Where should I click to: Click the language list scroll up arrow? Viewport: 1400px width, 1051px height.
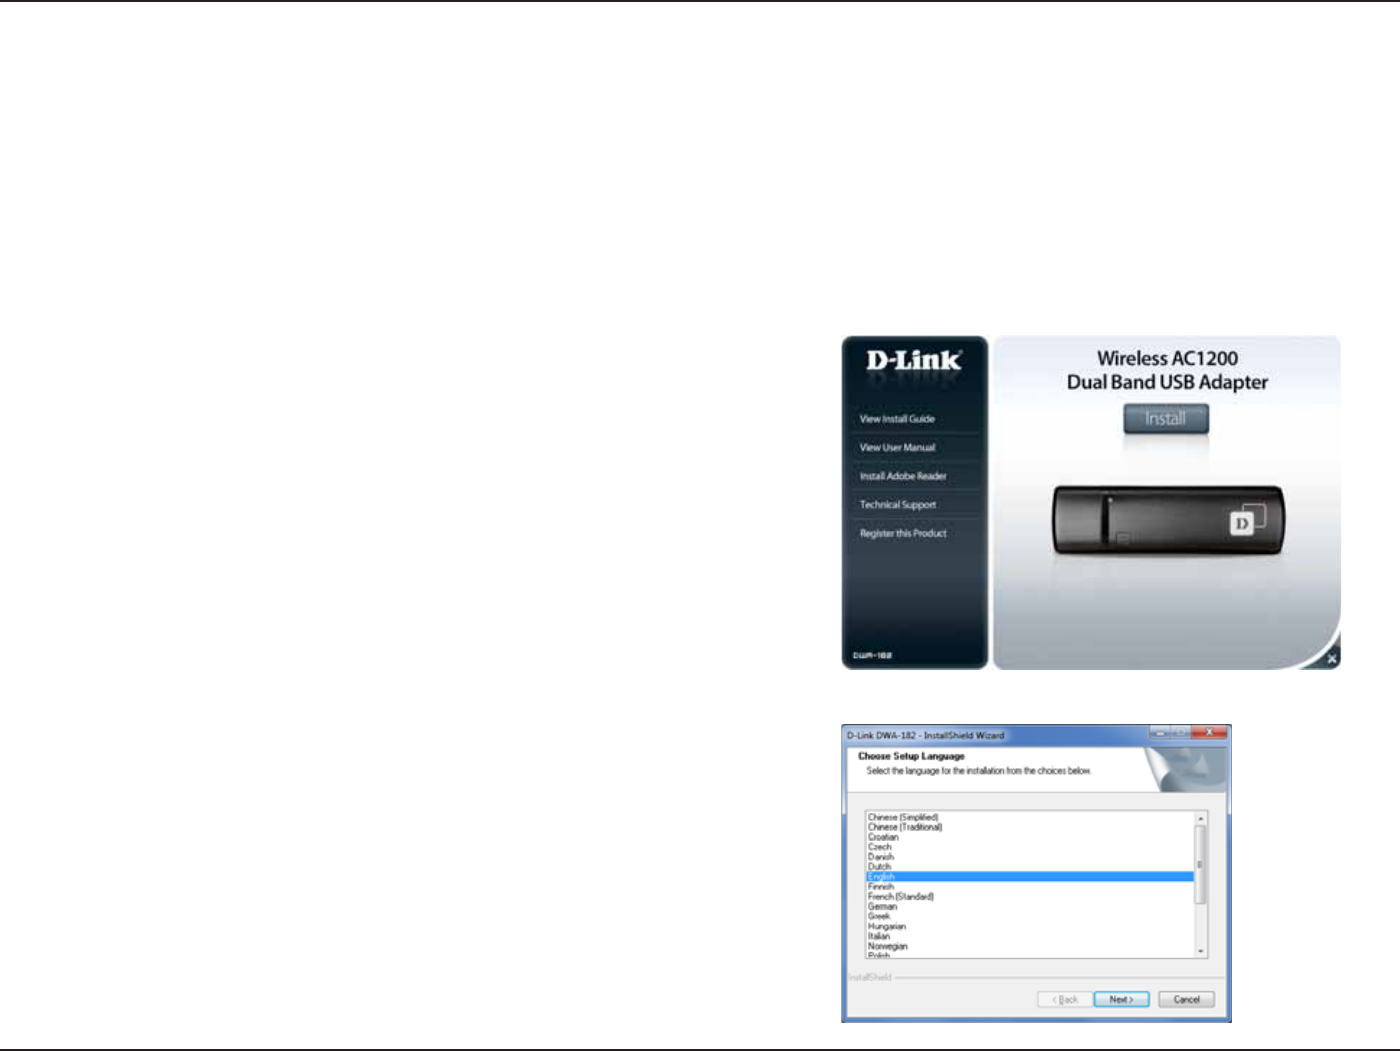click(1201, 819)
